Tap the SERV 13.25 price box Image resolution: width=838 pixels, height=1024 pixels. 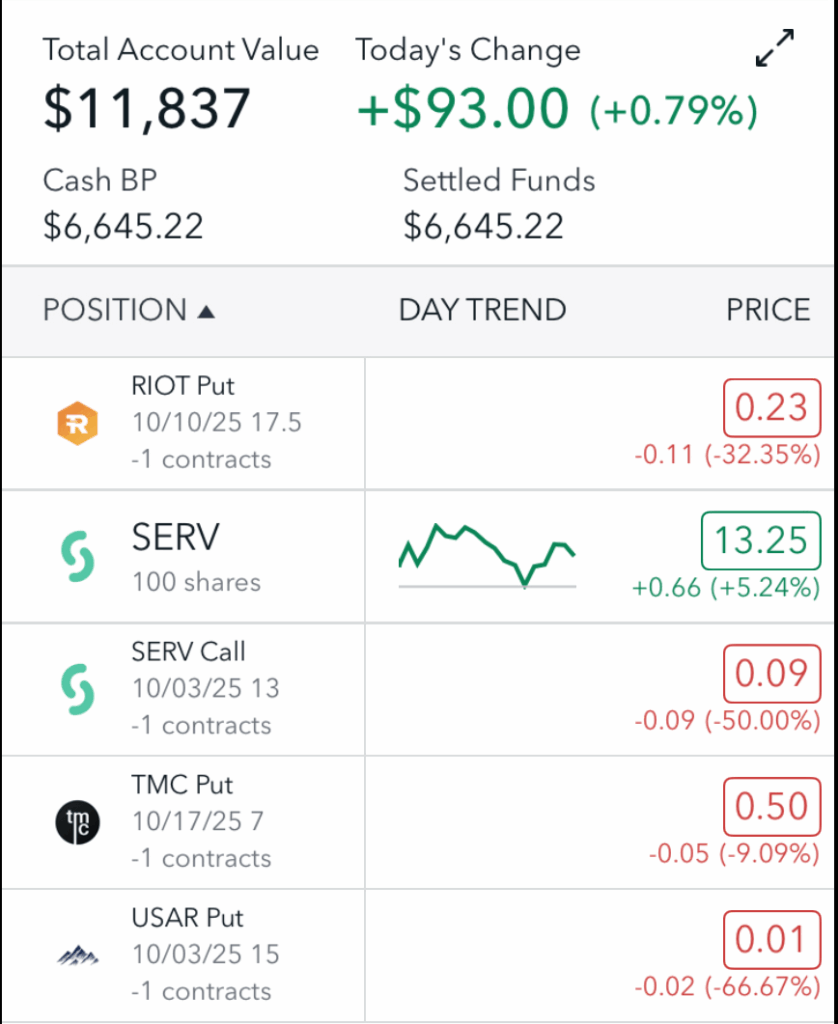pos(760,540)
